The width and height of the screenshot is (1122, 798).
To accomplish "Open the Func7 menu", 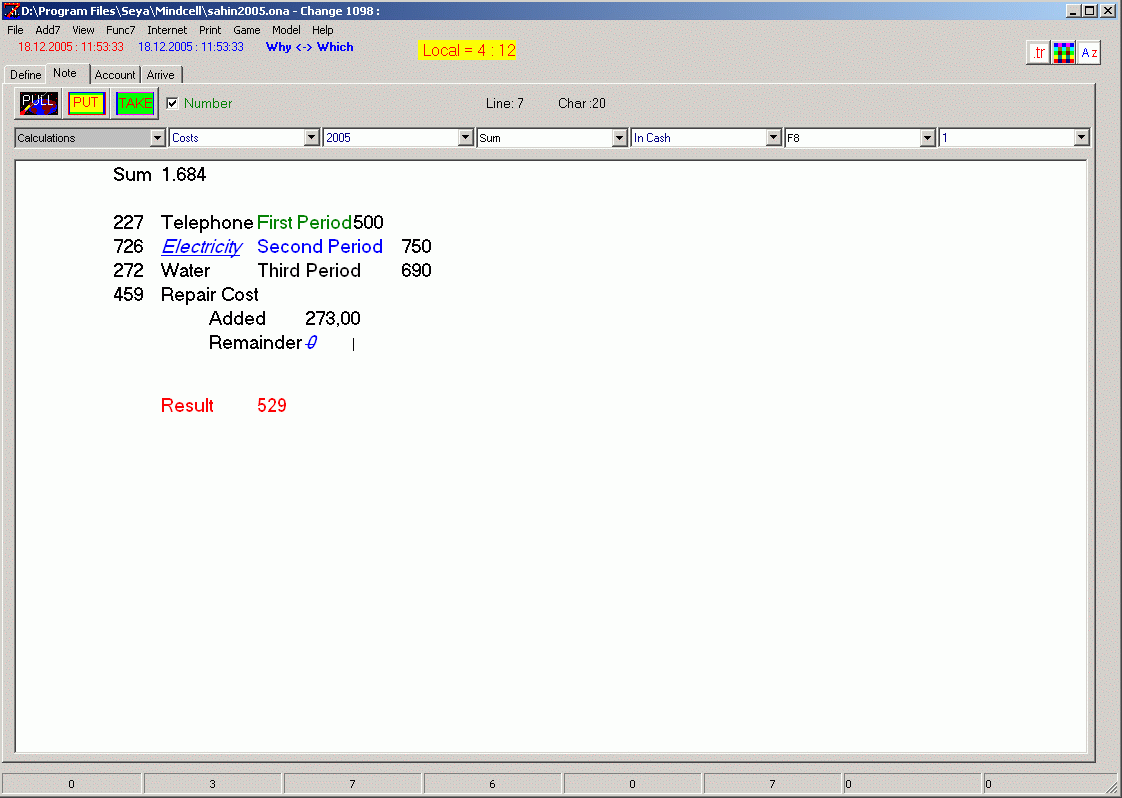I will tap(120, 30).
